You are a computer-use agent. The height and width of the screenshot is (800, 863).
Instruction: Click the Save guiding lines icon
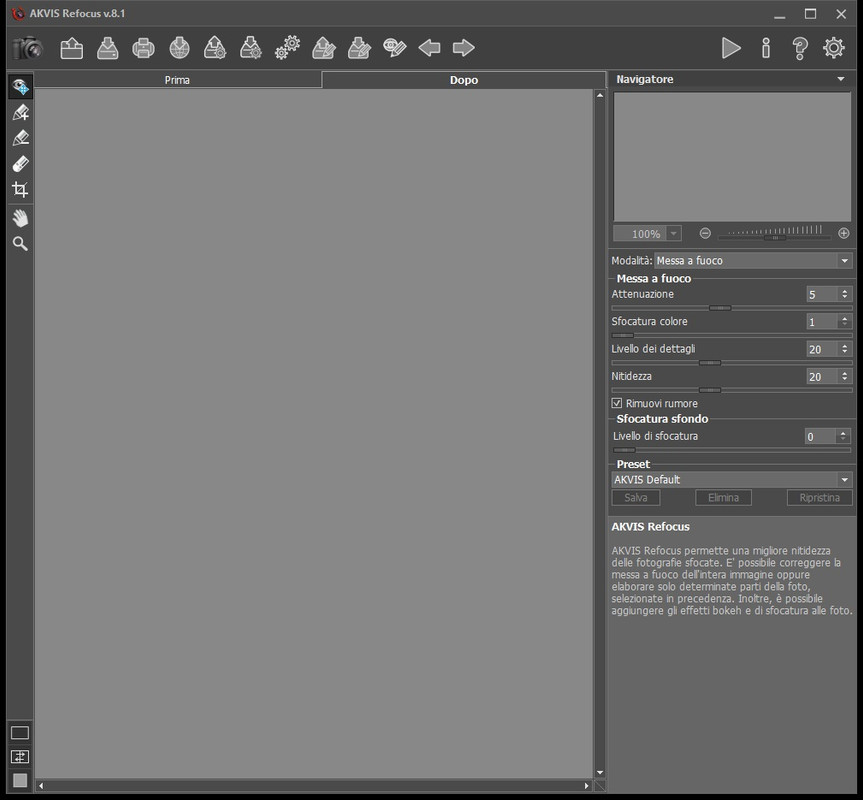tap(359, 48)
